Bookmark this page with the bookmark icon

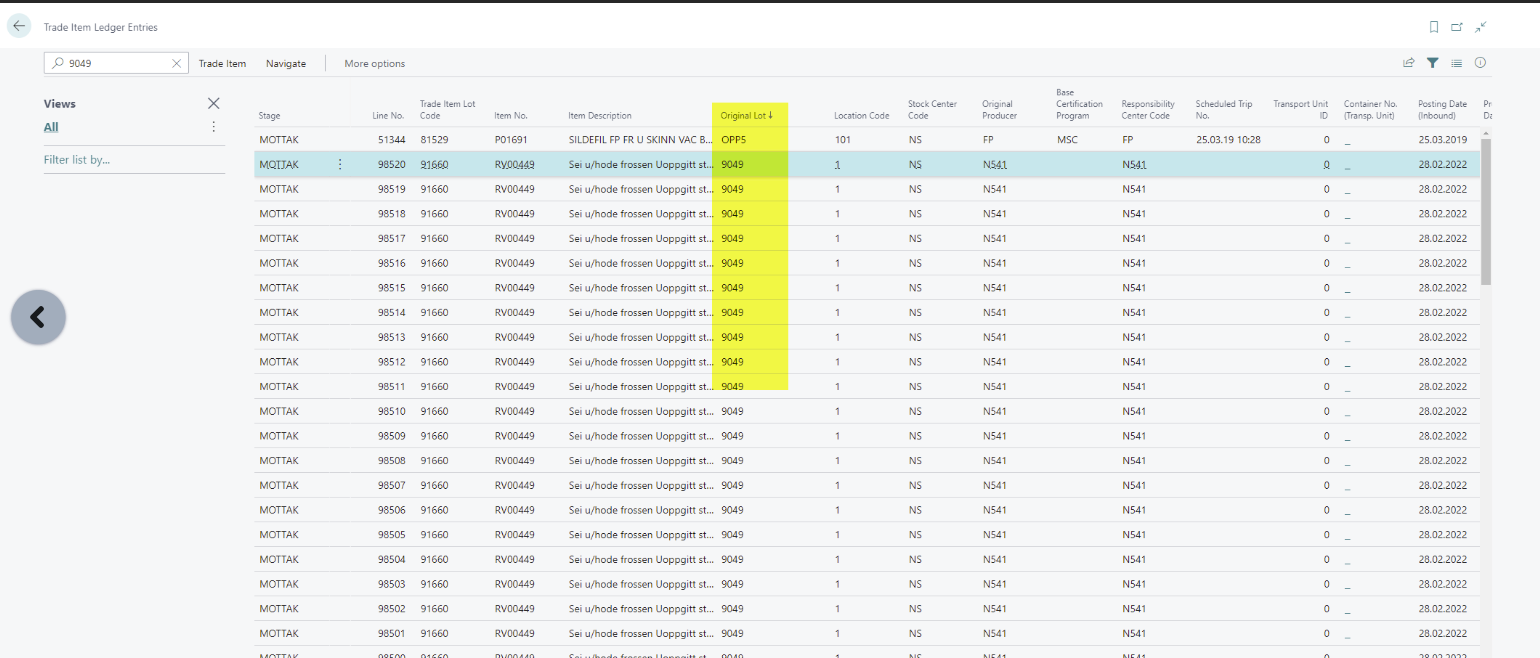click(x=1433, y=27)
